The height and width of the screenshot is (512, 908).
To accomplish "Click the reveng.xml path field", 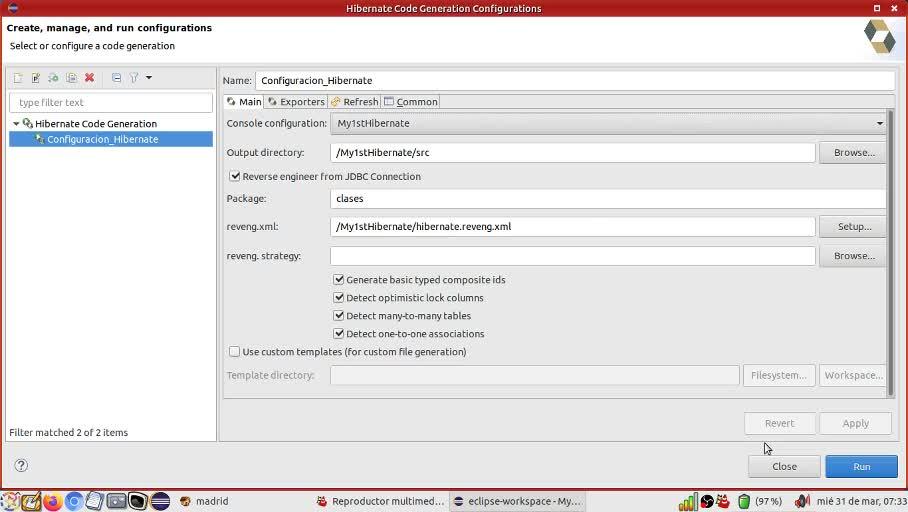I will point(572,226).
